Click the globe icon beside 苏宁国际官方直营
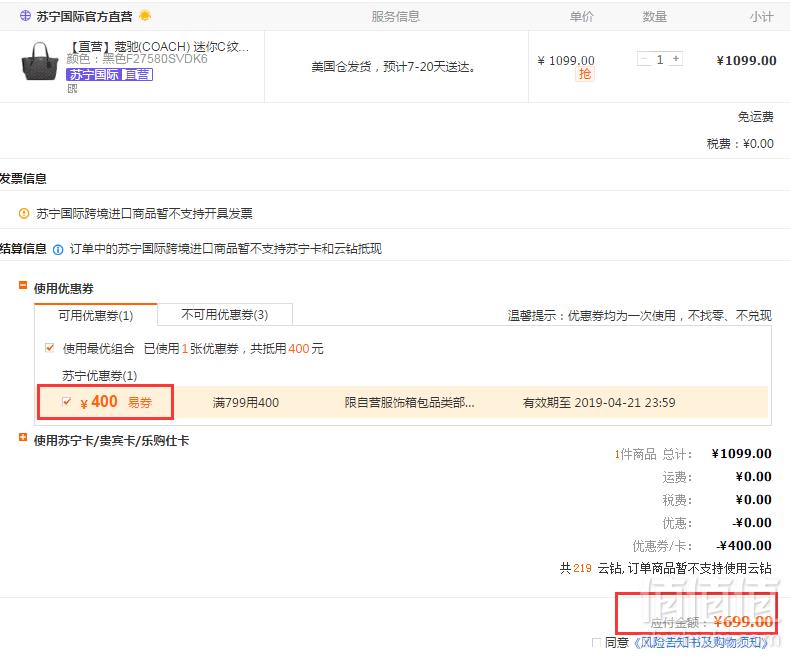 coord(25,16)
